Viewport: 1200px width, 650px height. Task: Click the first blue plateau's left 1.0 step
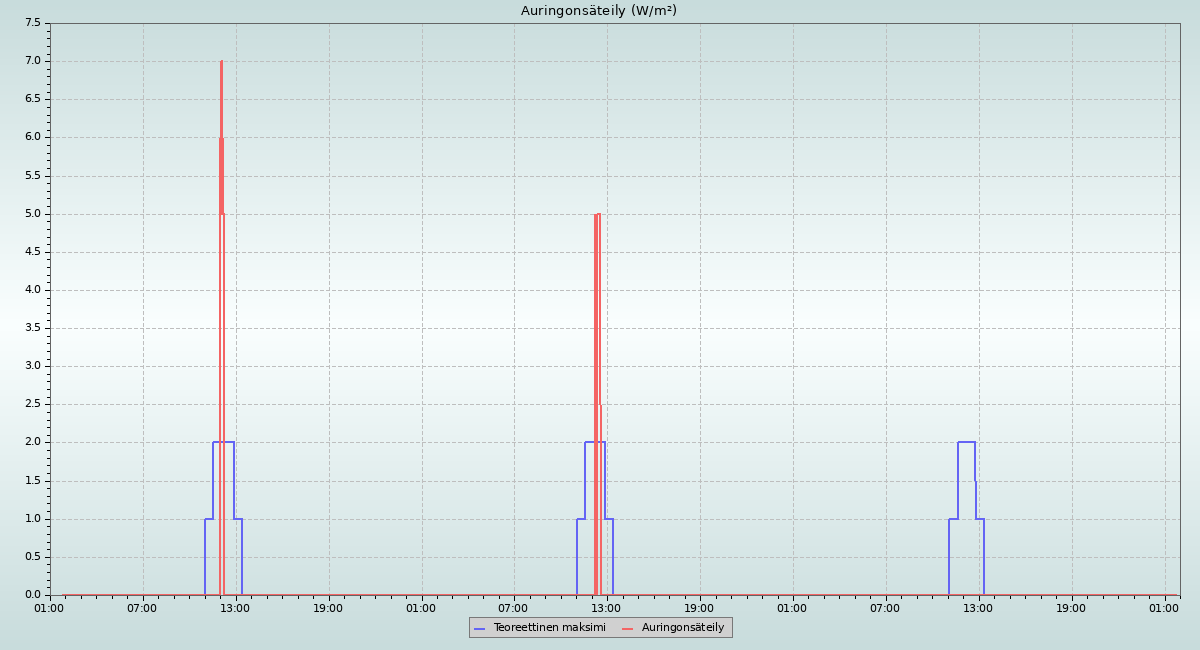pos(209,519)
